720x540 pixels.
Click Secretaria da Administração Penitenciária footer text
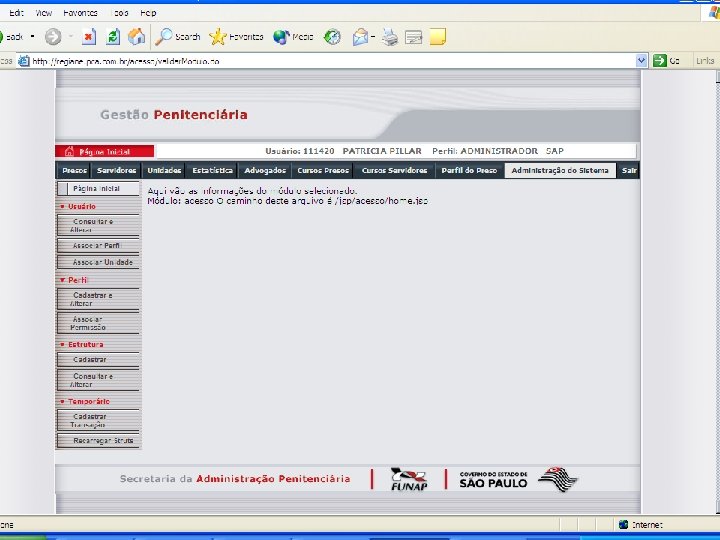(x=235, y=478)
